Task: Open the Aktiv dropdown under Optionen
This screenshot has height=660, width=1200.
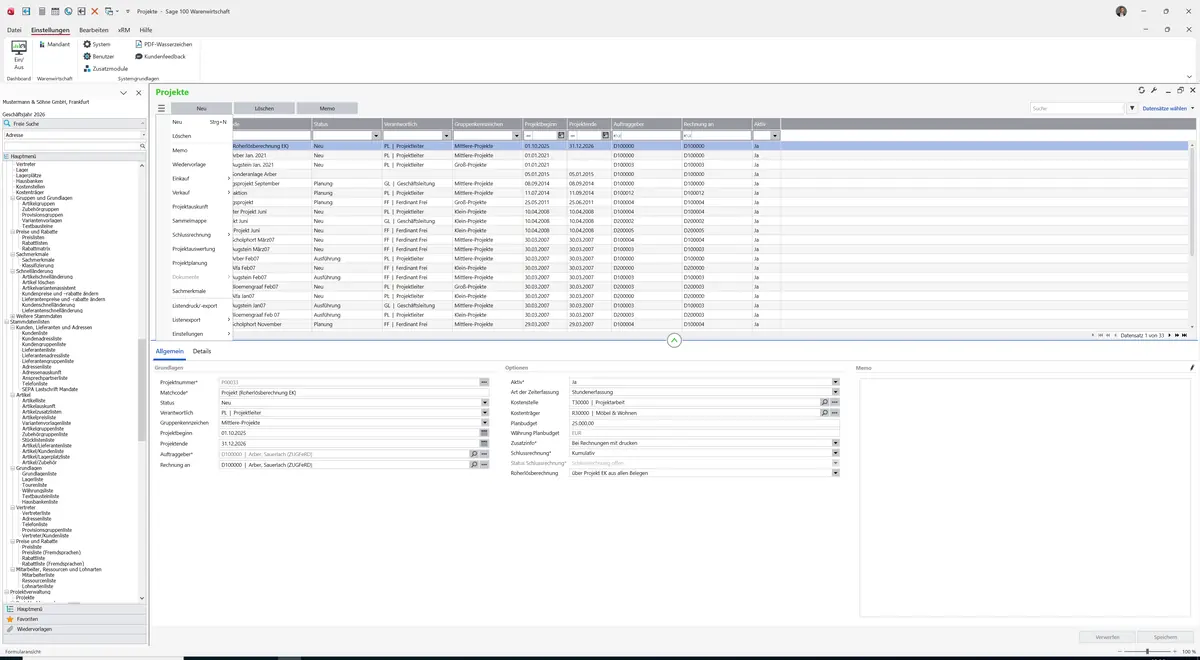Action: point(835,382)
